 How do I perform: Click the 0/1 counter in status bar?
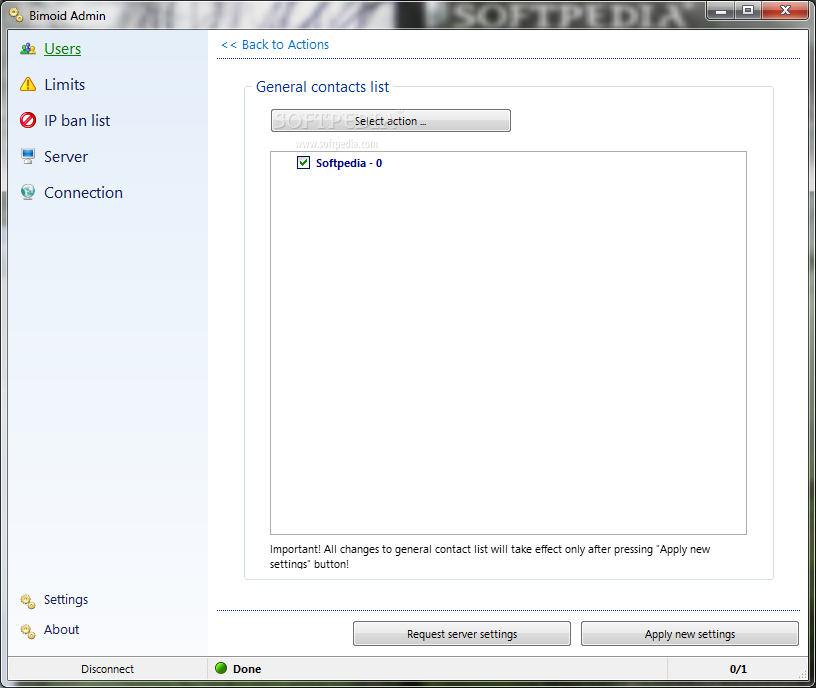tap(738, 669)
